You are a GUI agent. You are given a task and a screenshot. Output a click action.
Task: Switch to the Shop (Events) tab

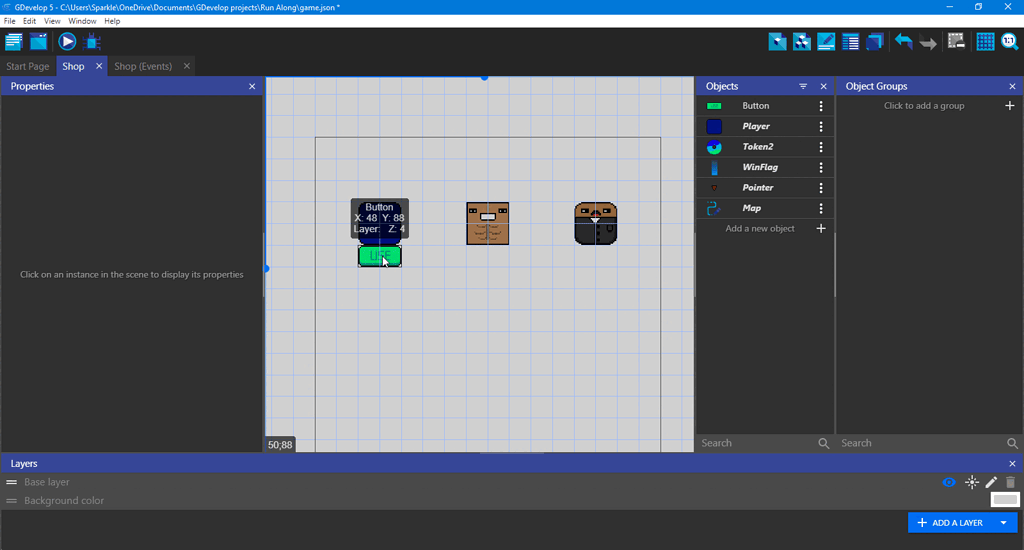coord(143,66)
